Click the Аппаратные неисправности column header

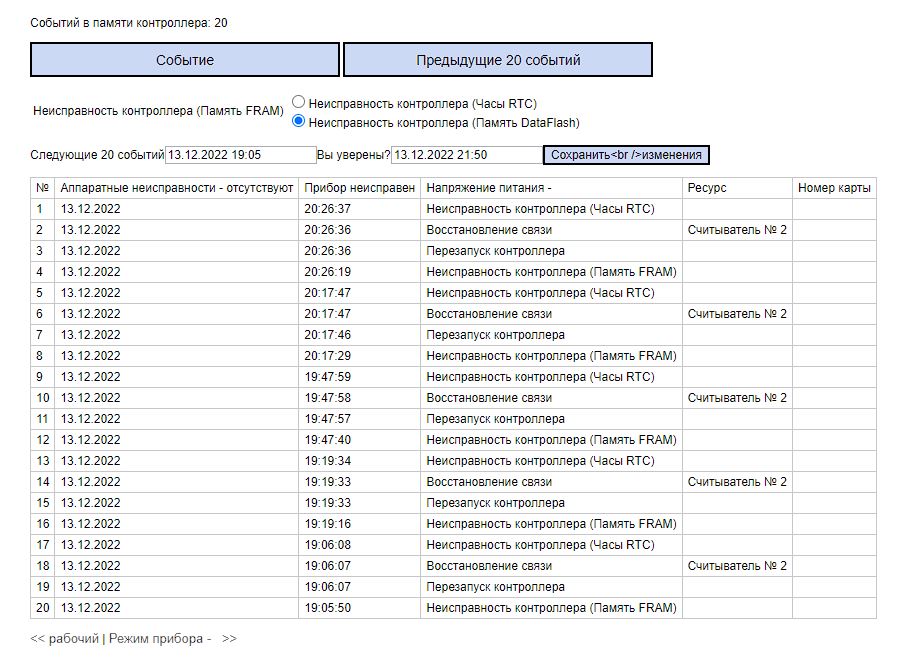click(x=176, y=188)
